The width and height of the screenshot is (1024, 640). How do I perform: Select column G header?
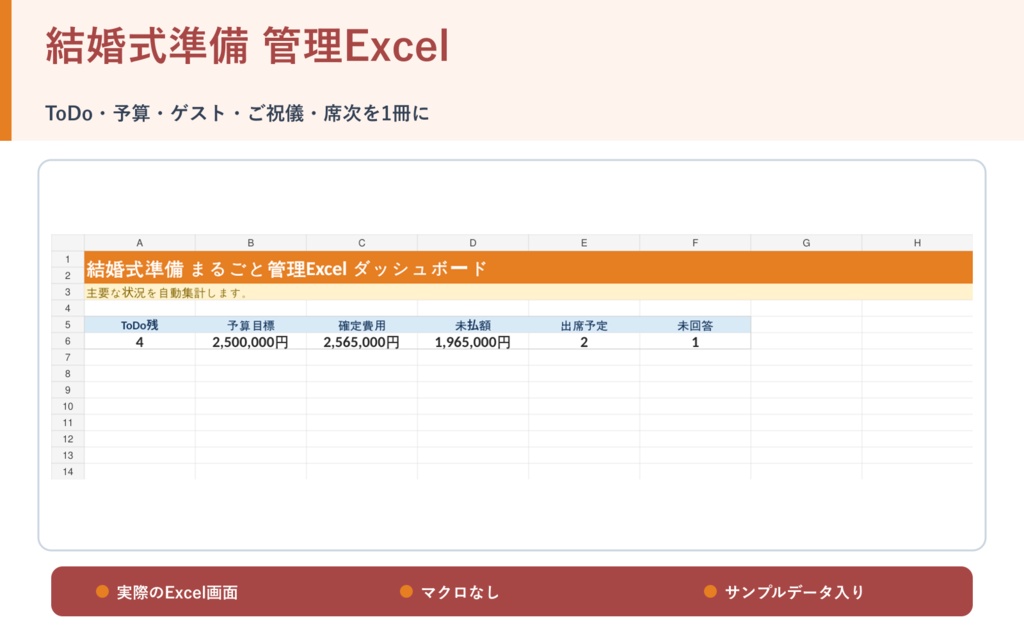(x=806, y=243)
